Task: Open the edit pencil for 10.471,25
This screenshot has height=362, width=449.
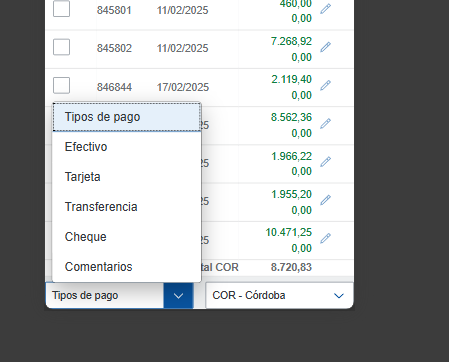Action: click(x=325, y=238)
